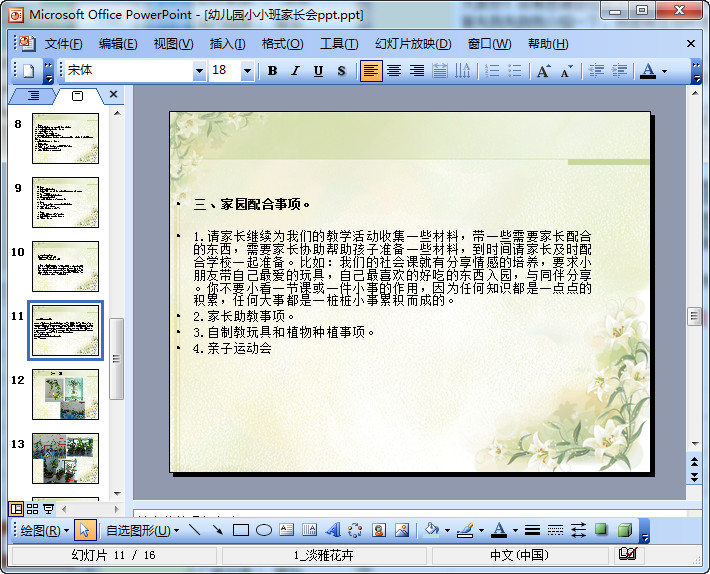710x574 pixels.
Task: Open the 工具(T) menu
Action: pos(339,44)
